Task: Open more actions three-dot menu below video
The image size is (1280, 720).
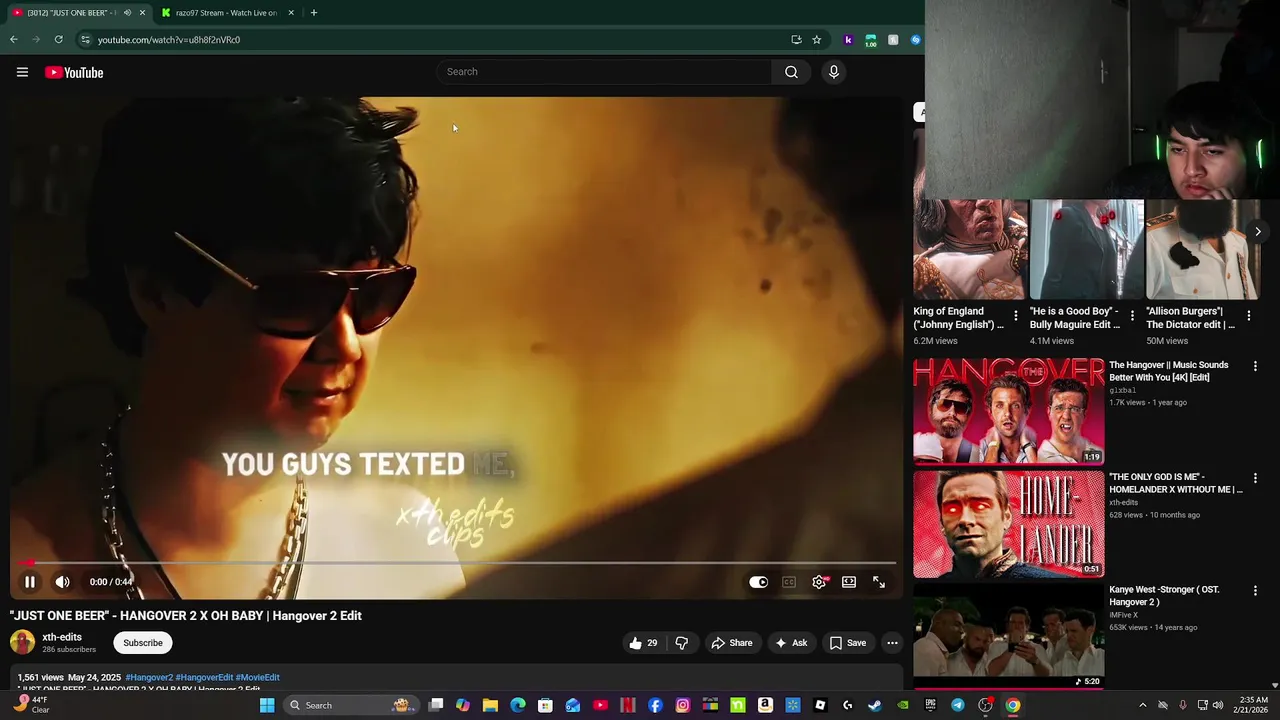Action: click(892, 643)
